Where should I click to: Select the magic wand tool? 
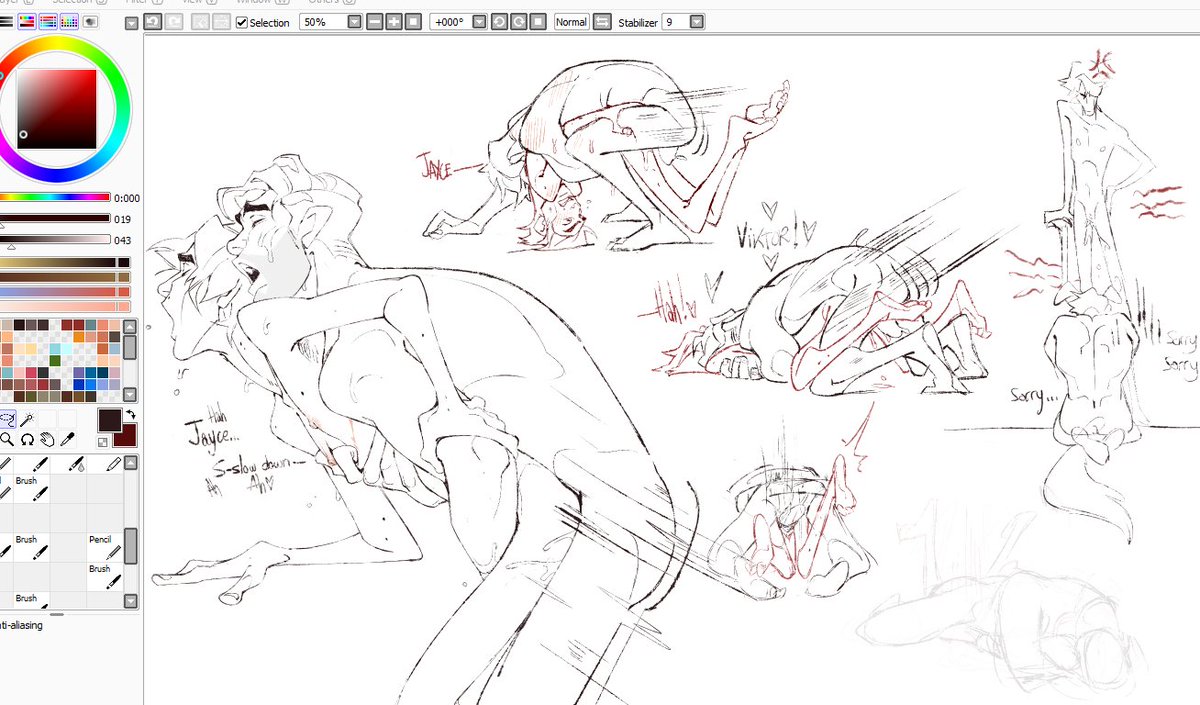pyautogui.click(x=28, y=420)
